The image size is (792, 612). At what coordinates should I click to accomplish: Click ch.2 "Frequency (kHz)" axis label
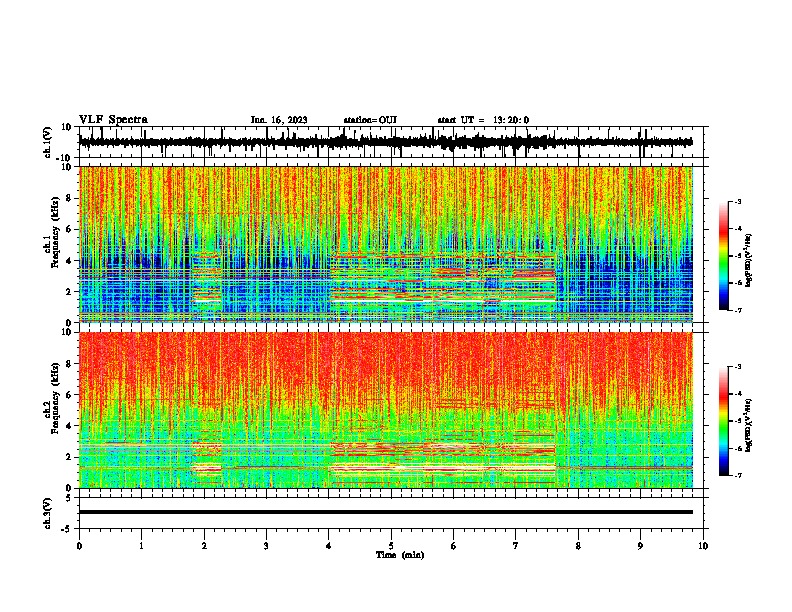click(55, 398)
